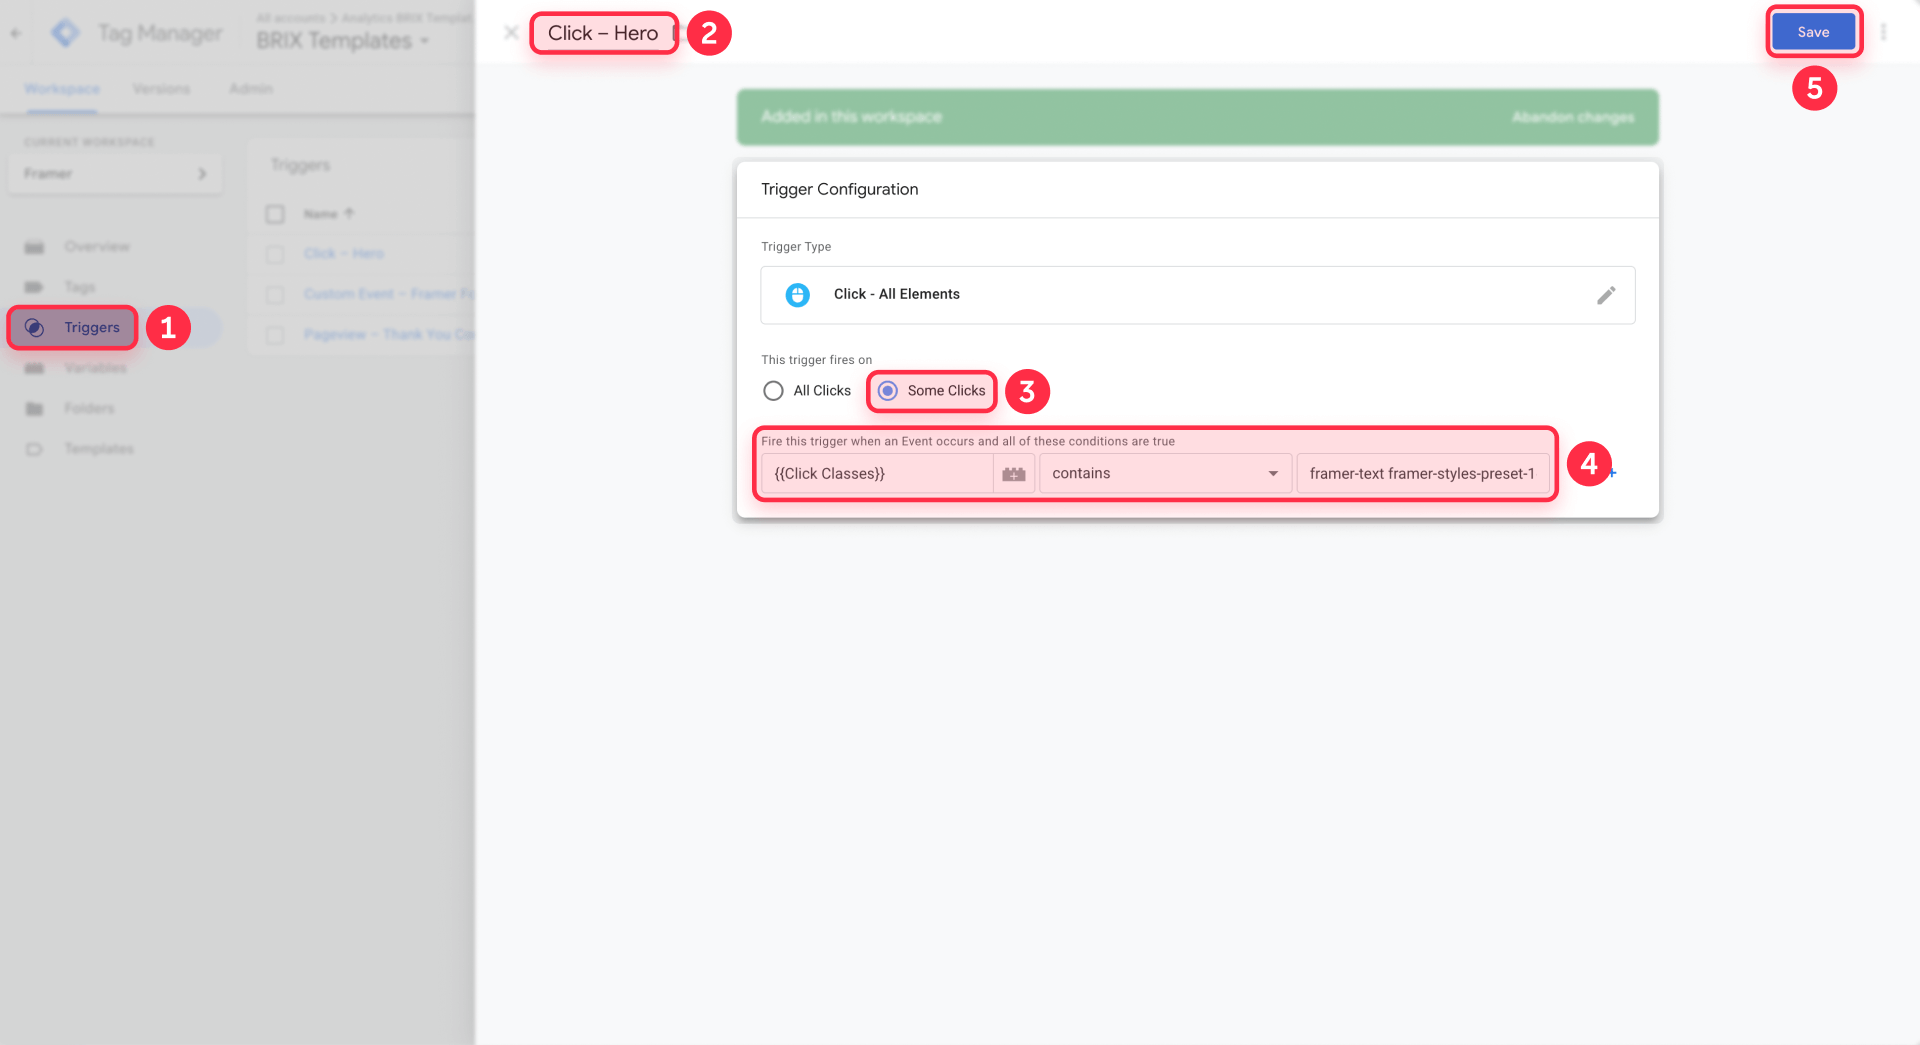Click the back arrow in Tag Manager header
The width and height of the screenshot is (1920, 1045).
16,33
